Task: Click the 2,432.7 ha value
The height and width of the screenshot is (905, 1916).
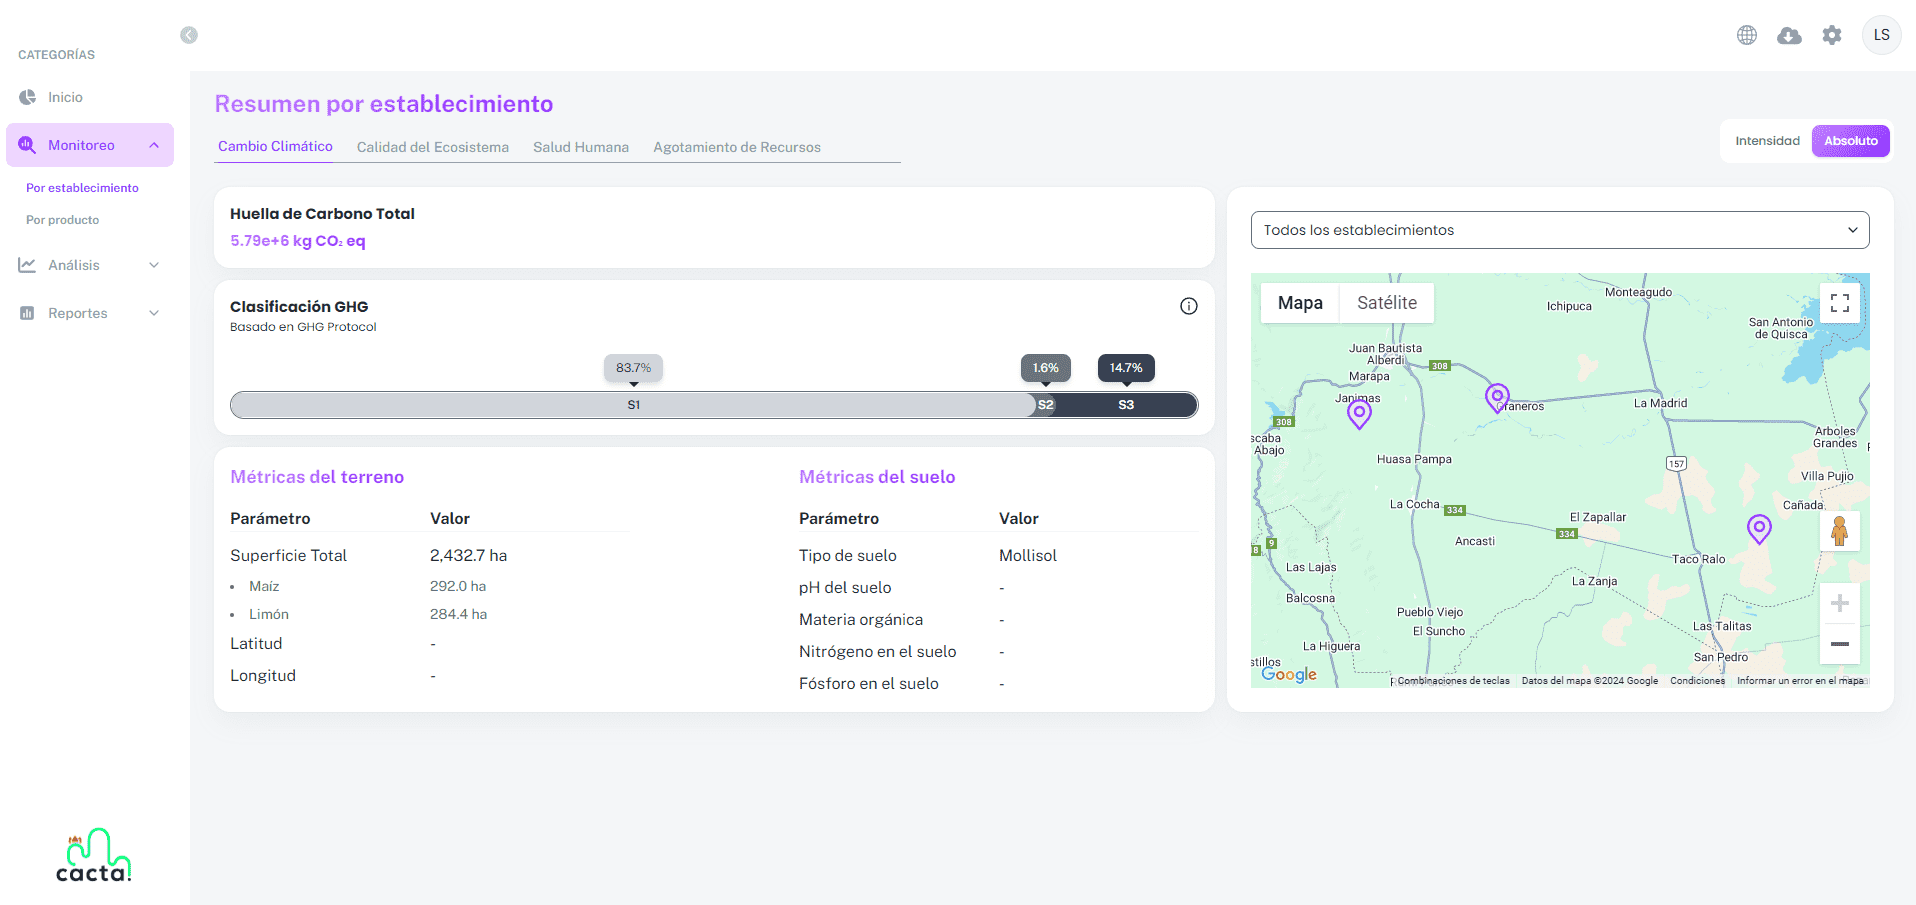Action: pos(468,555)
